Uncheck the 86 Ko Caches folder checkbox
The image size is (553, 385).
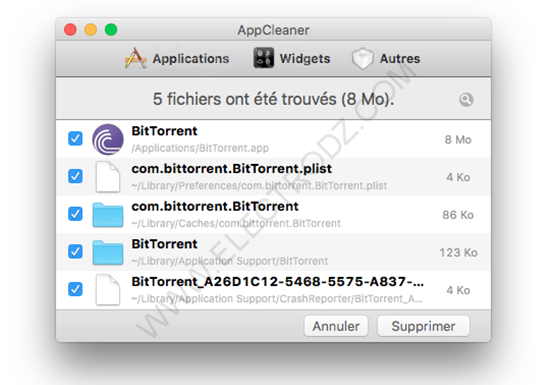(75, 214)
